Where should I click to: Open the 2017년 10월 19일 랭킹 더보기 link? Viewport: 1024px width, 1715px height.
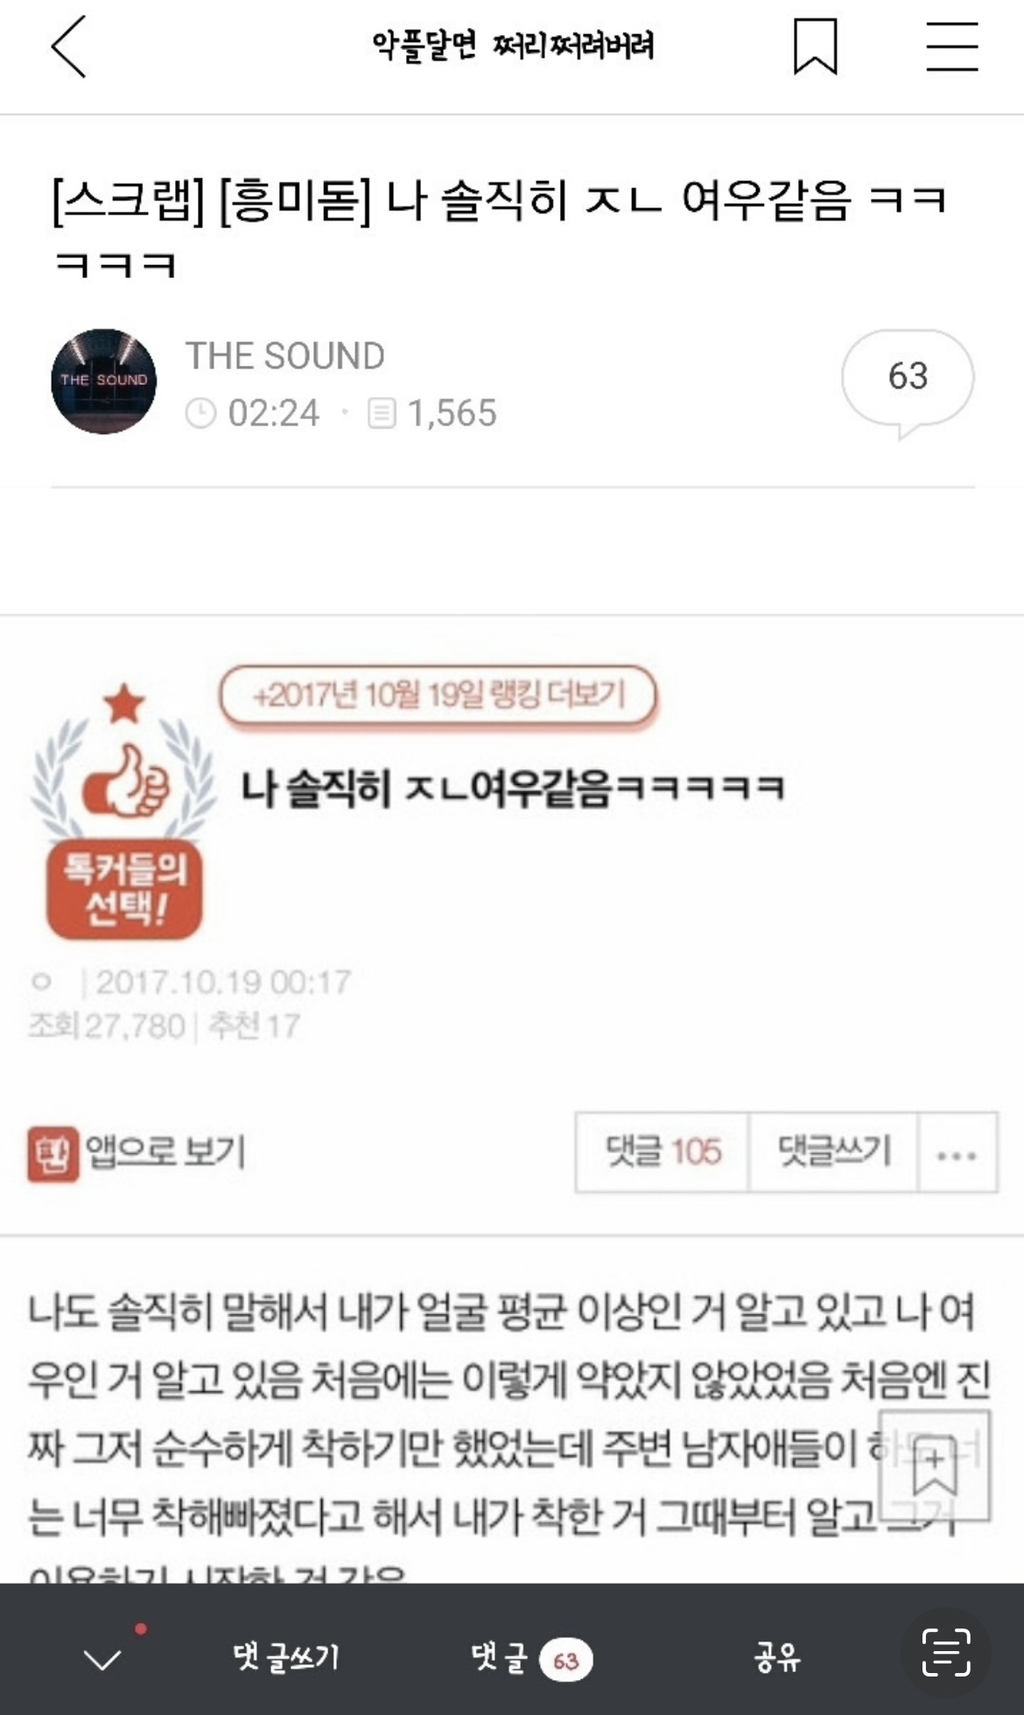tap(438, 695)
